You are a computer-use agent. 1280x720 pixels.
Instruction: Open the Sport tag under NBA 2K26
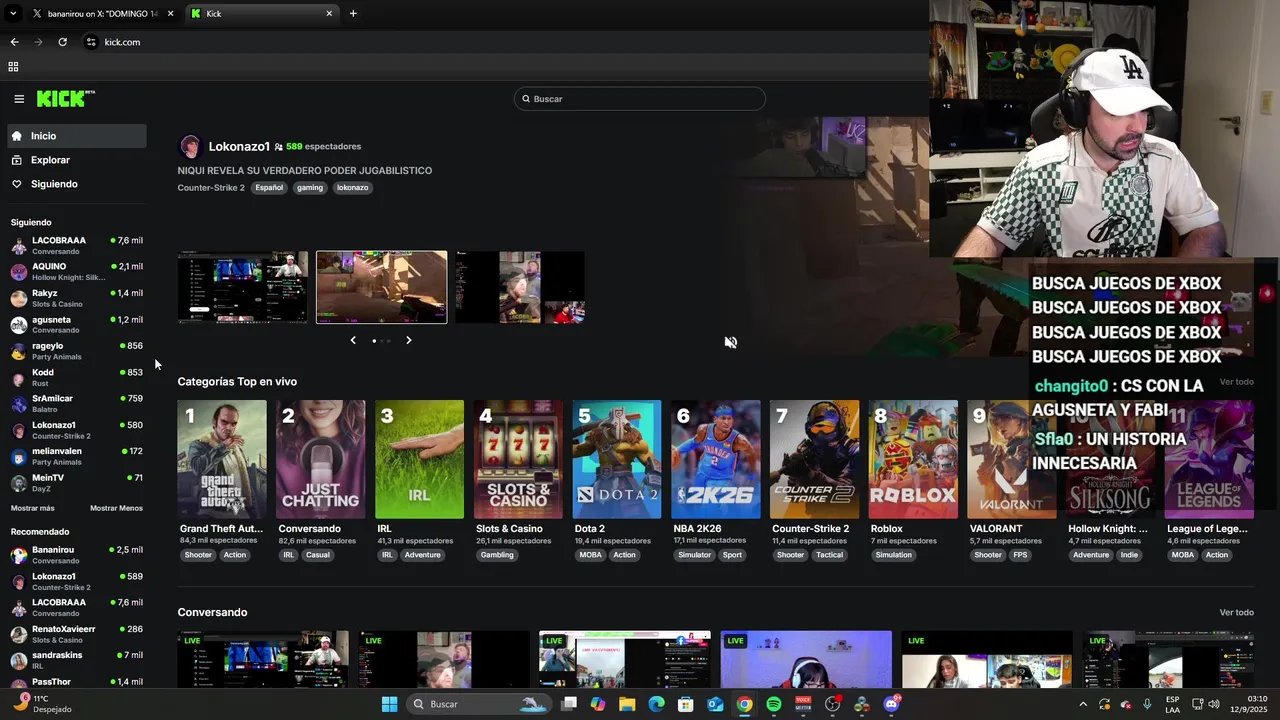coord(733,555)
